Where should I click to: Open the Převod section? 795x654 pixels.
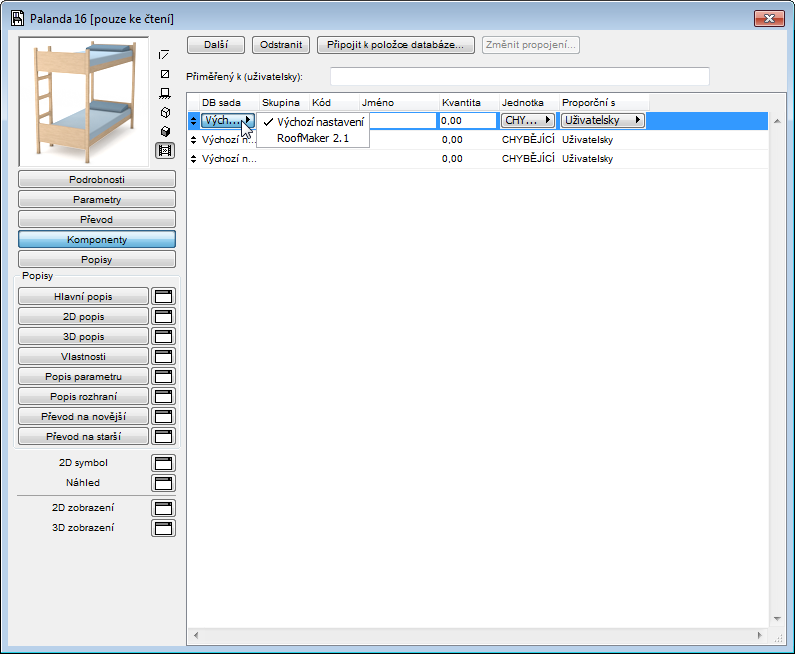97,220
